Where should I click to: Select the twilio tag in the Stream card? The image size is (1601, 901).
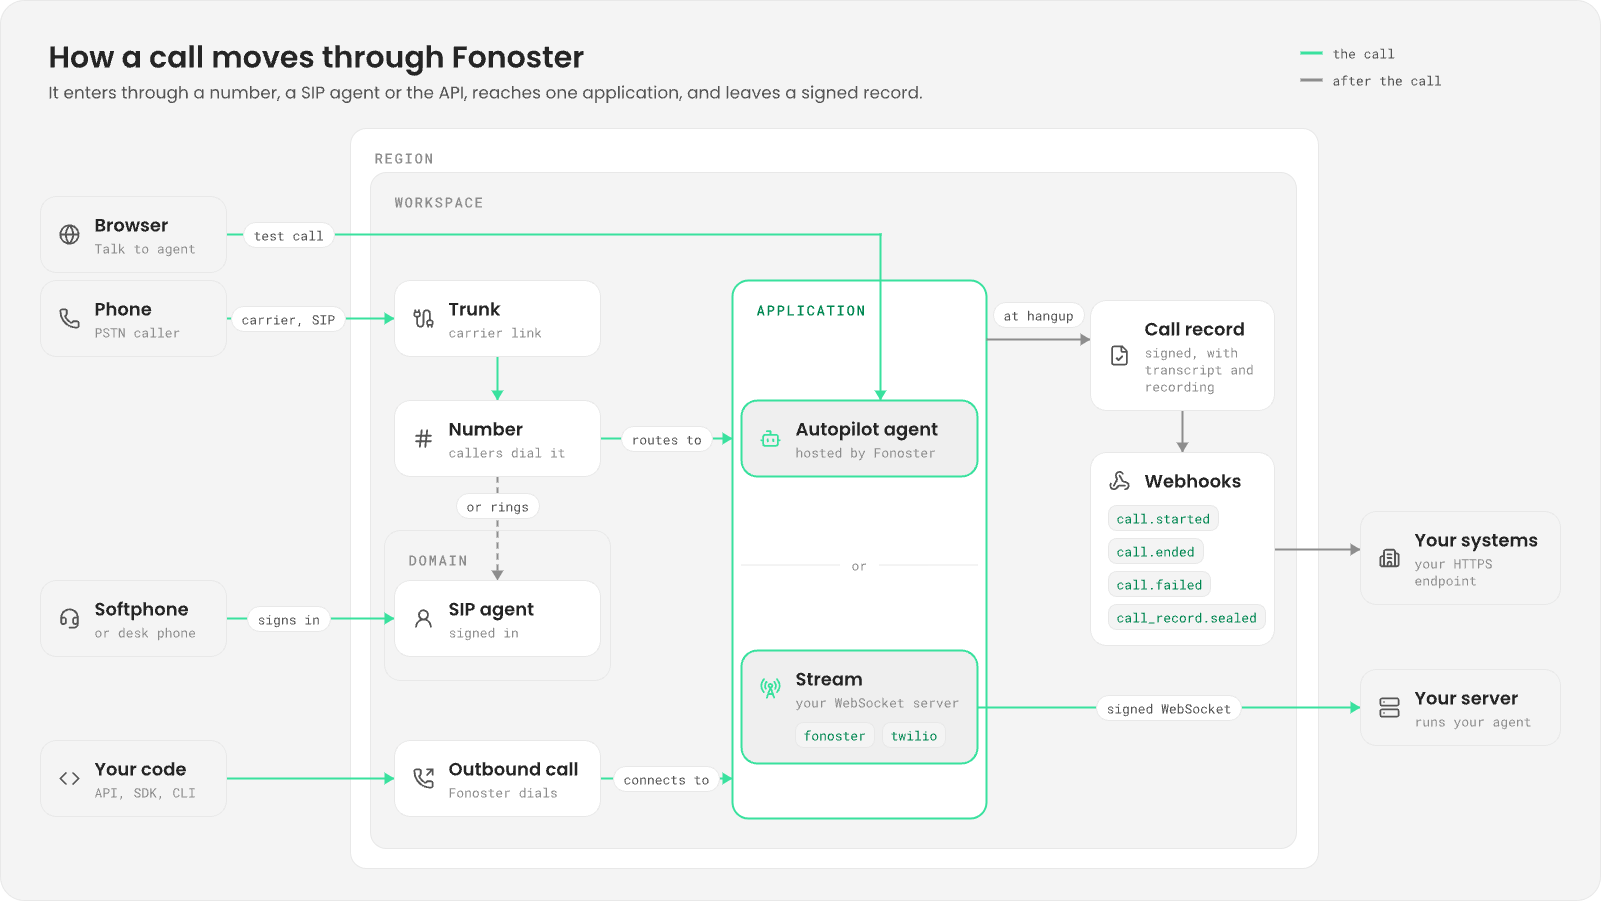(914, 736)
